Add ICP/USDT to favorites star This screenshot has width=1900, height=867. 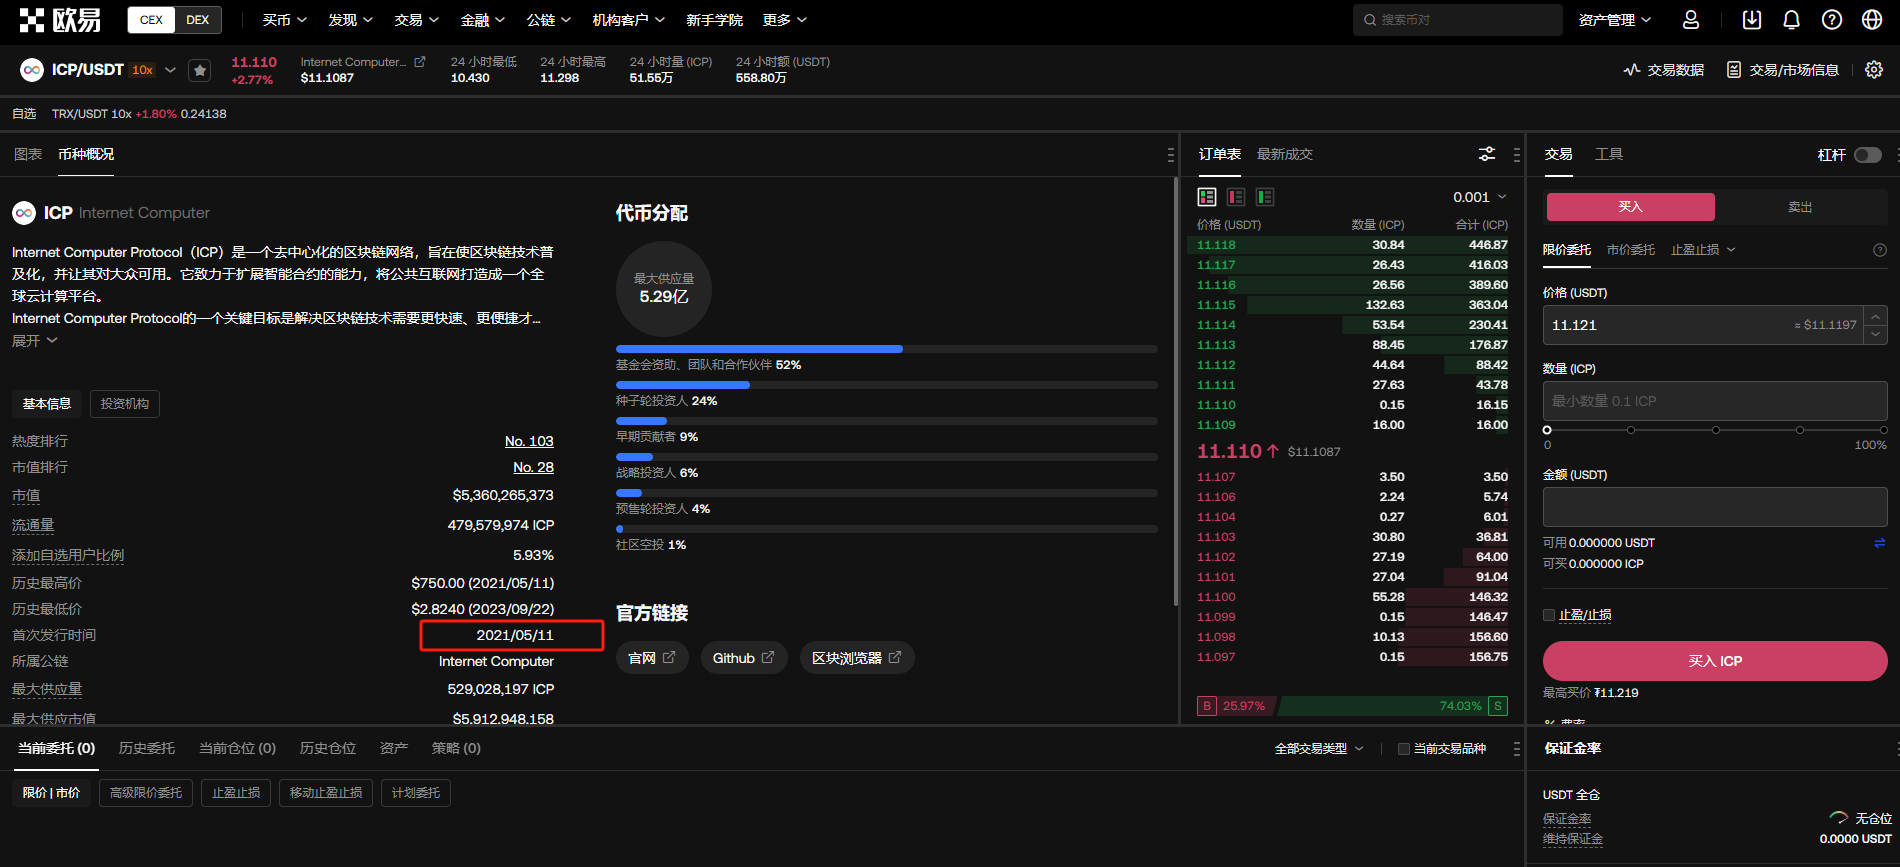[x=200, y=70]
